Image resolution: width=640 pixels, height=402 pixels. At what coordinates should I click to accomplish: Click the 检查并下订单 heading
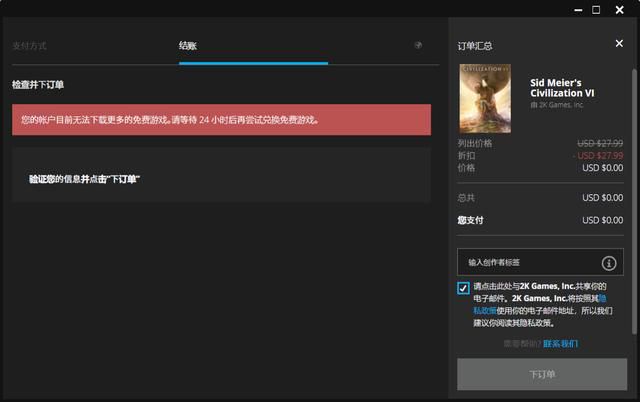pos(38,85)
